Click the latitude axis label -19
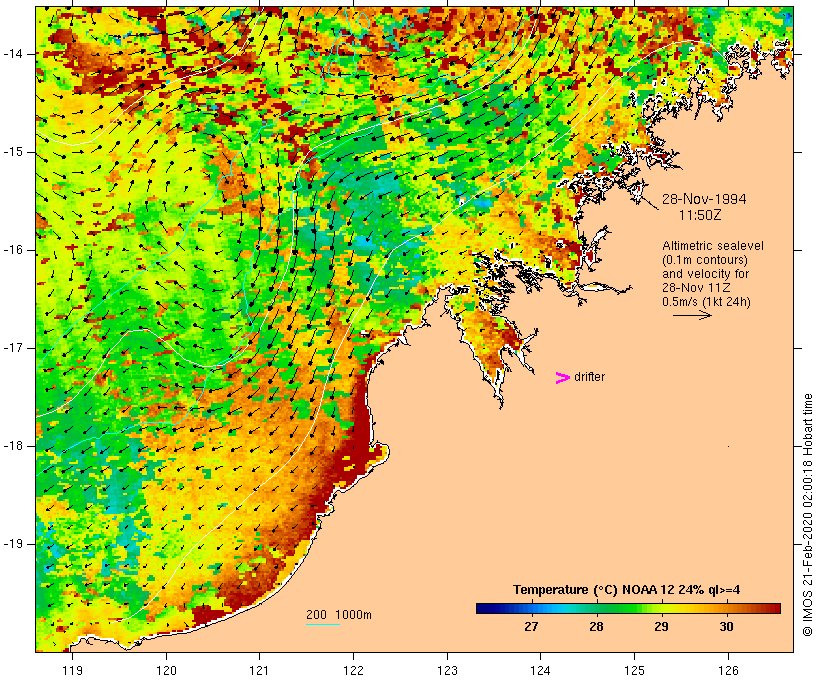Viewport: 820px width, 680px height. click(x=13, y=544)
